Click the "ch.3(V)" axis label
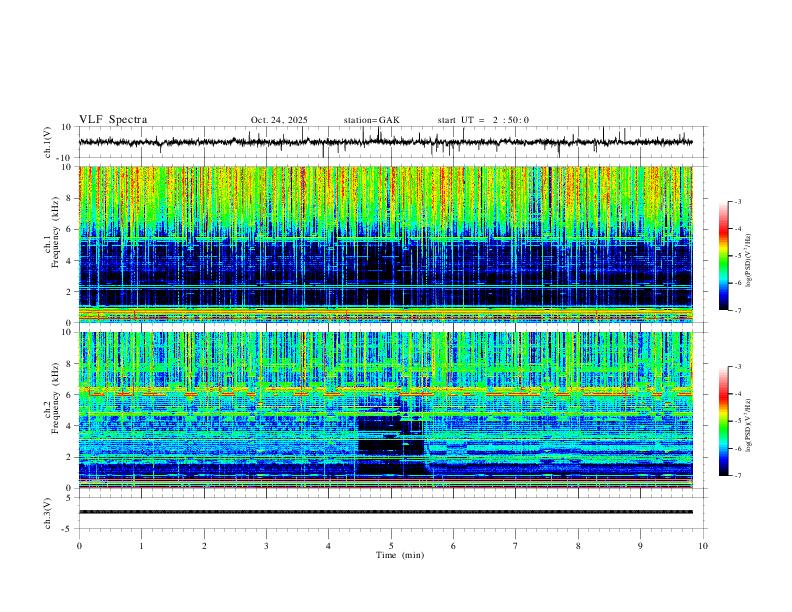The width and height of the screenshot is (792, 612). (48, 513)
